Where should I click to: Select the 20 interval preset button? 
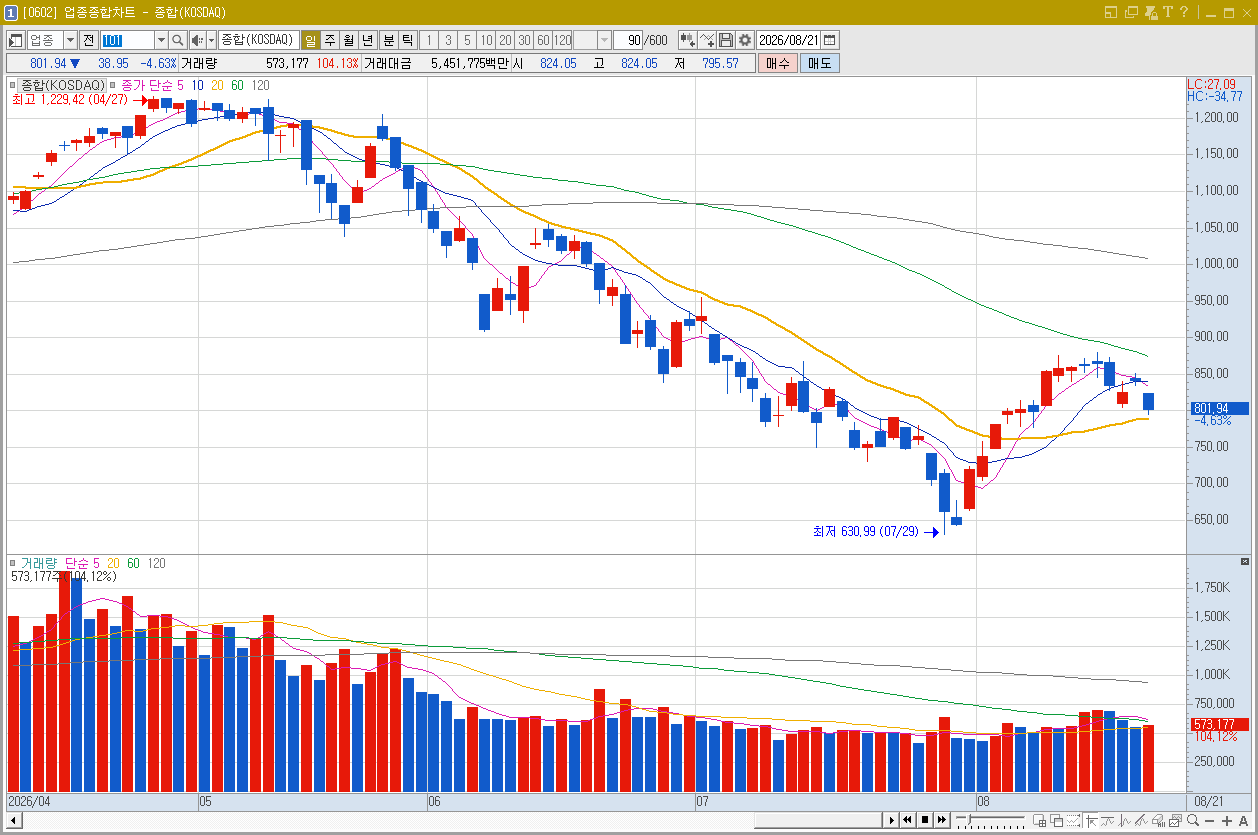pyautogui.click(x=505, y=40)
